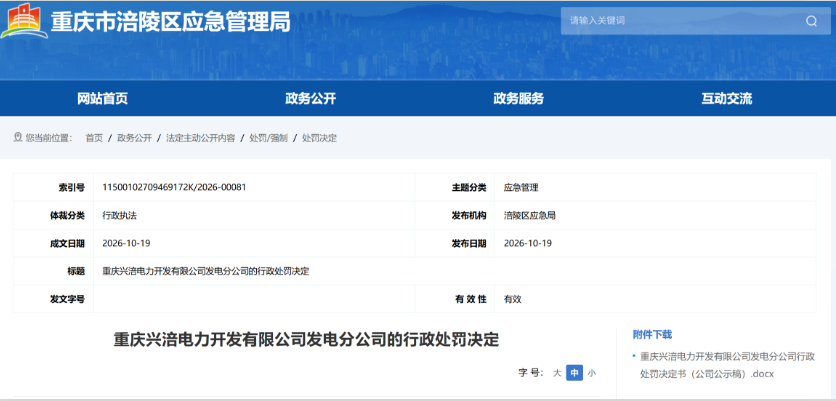Click the location pin icon in the breadcrumb
Viewport: 836px width, 401px height.
pos(18,138)
